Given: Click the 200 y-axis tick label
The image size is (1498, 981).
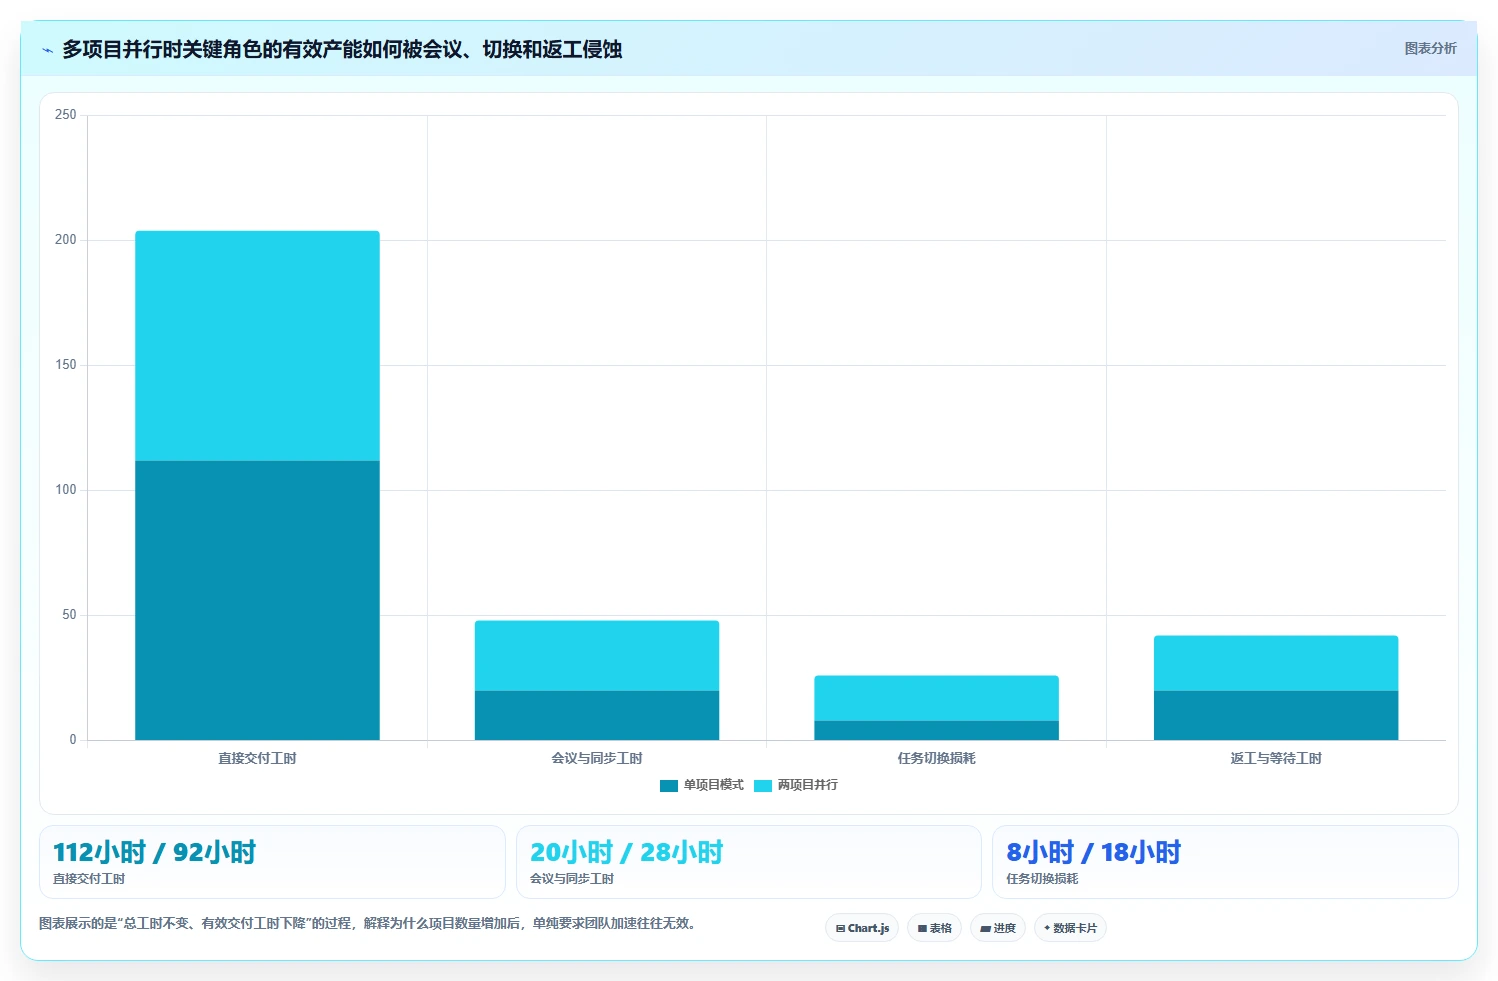Looking at the screenshot, I should tap(66, 240).
